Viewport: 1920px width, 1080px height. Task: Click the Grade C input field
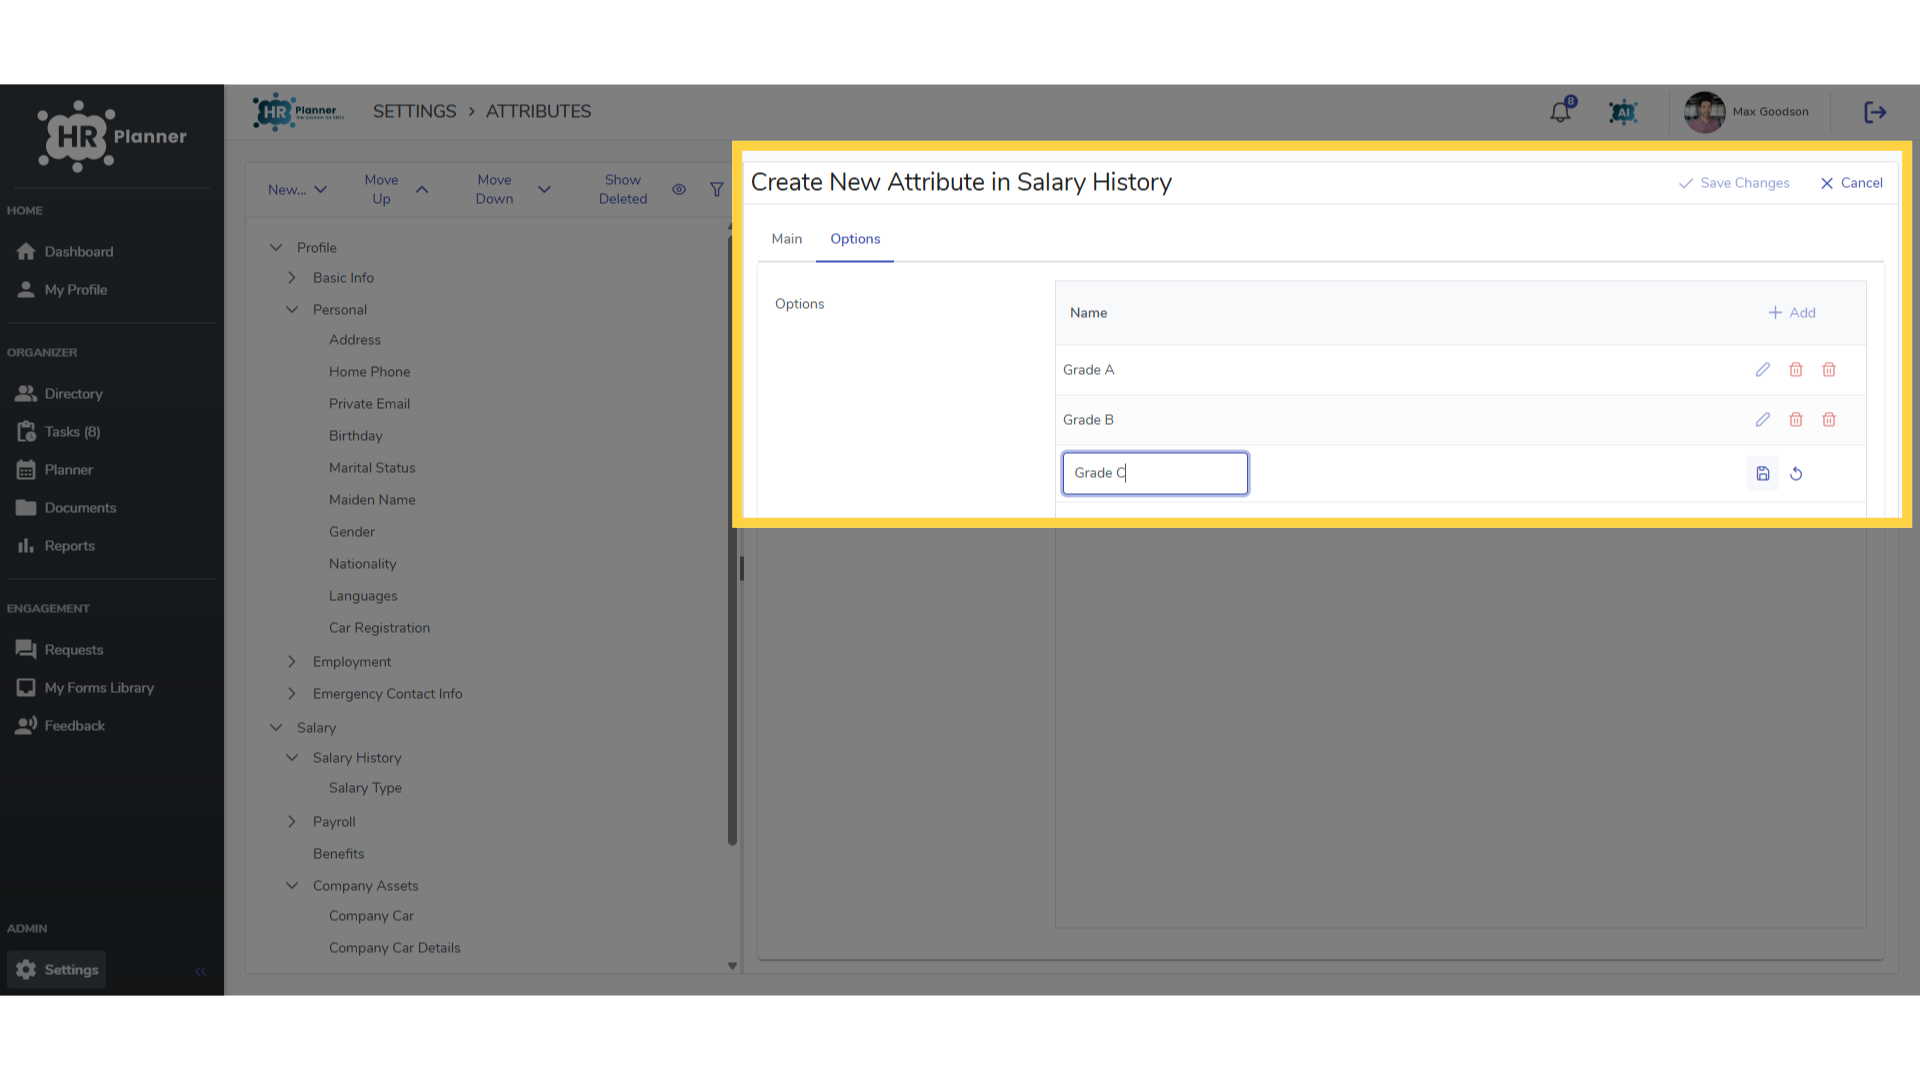[1155, 473]
